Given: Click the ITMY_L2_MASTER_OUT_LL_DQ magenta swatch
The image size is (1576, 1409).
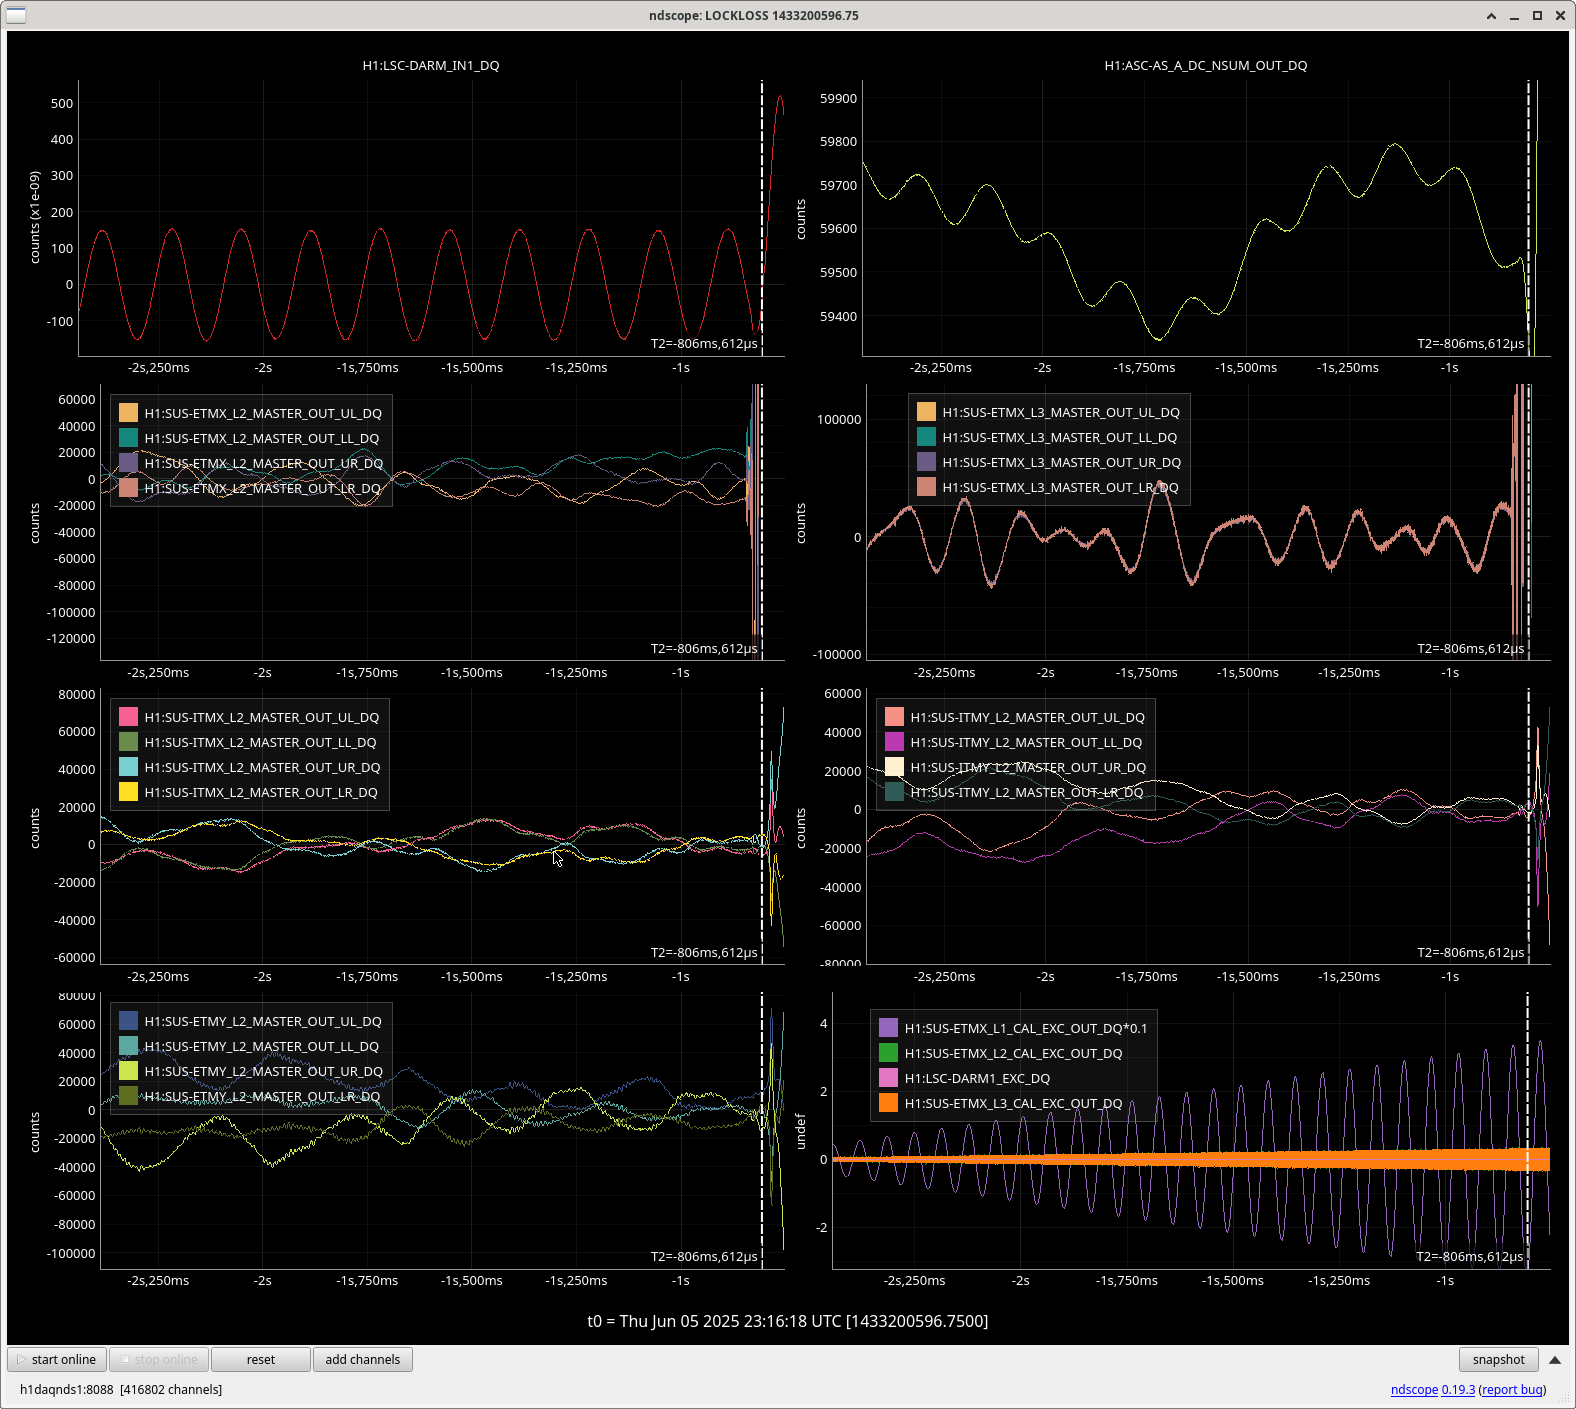Looking at the screenshot, I should click(x=894, y=742).
